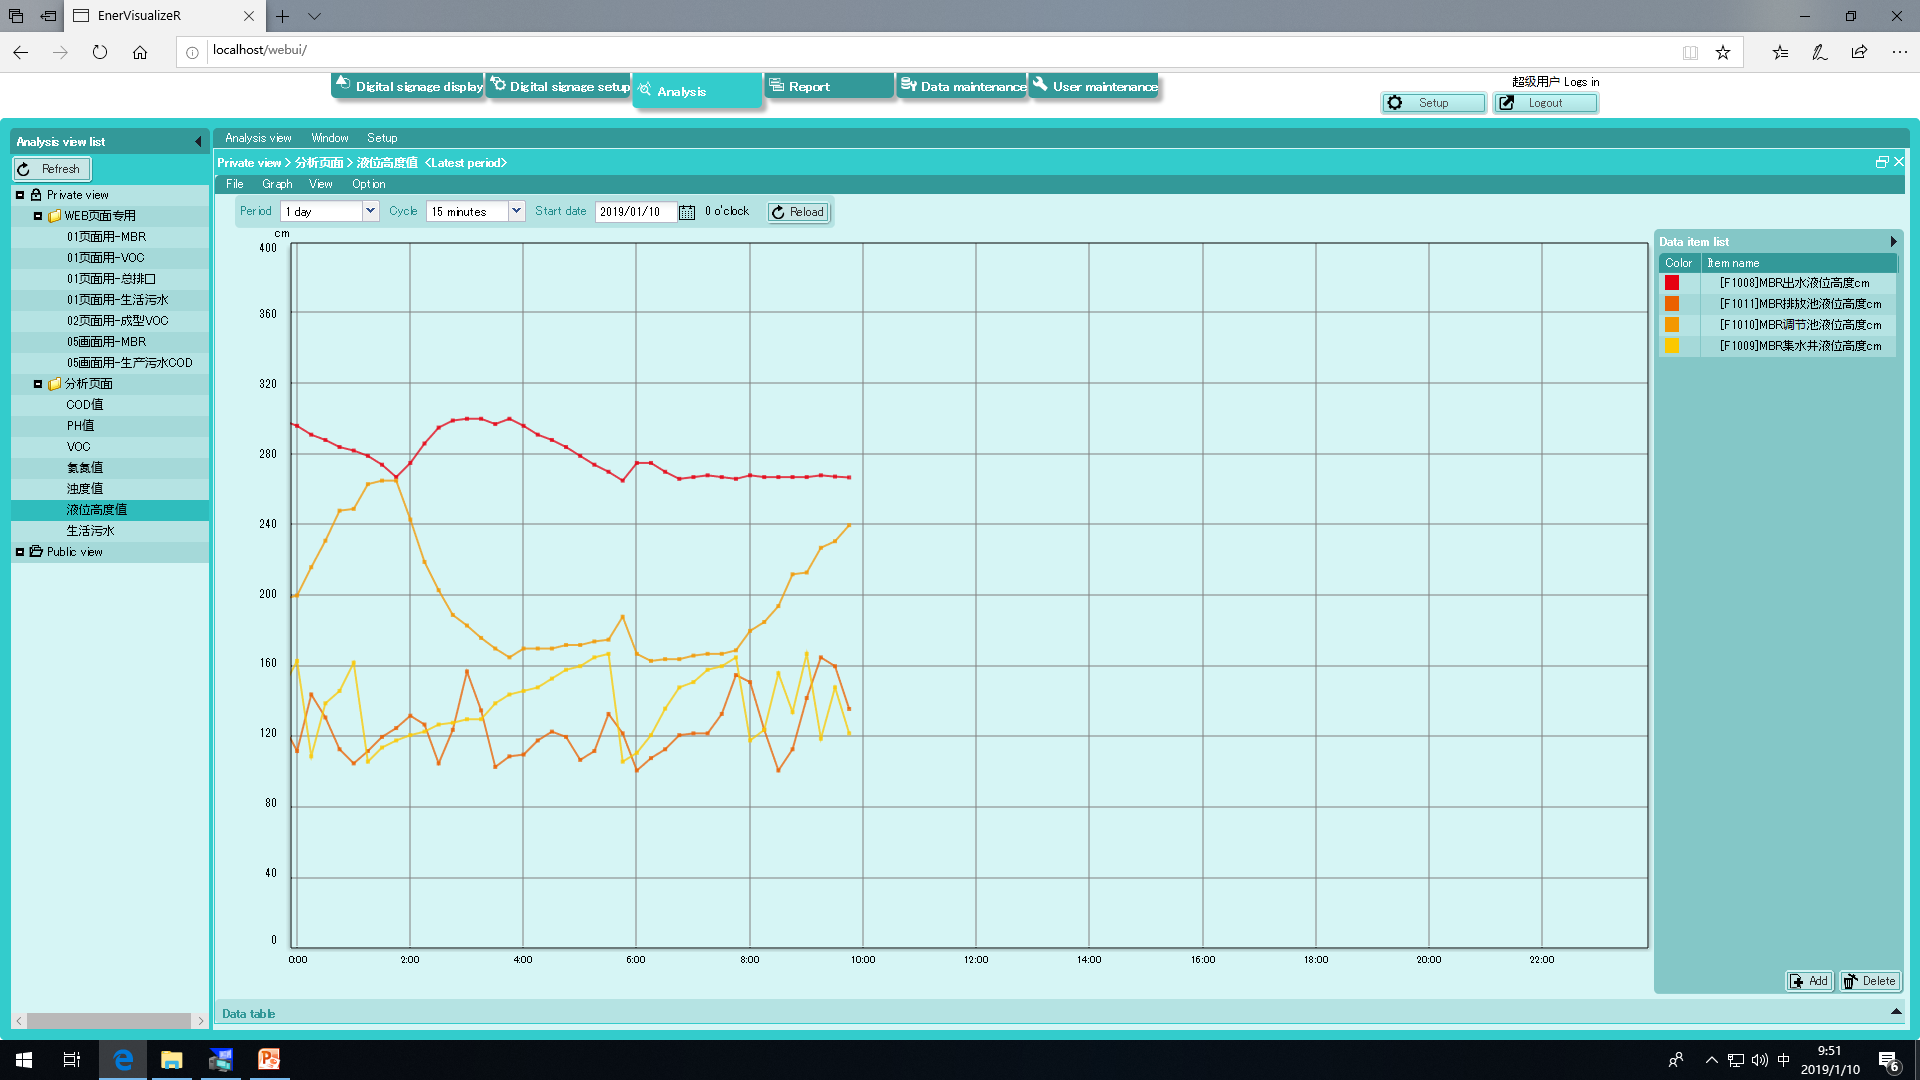Click the Start date input field
Viewport: 1920px width, 1080px height.
pyautogui.click(x=635, y=212)
